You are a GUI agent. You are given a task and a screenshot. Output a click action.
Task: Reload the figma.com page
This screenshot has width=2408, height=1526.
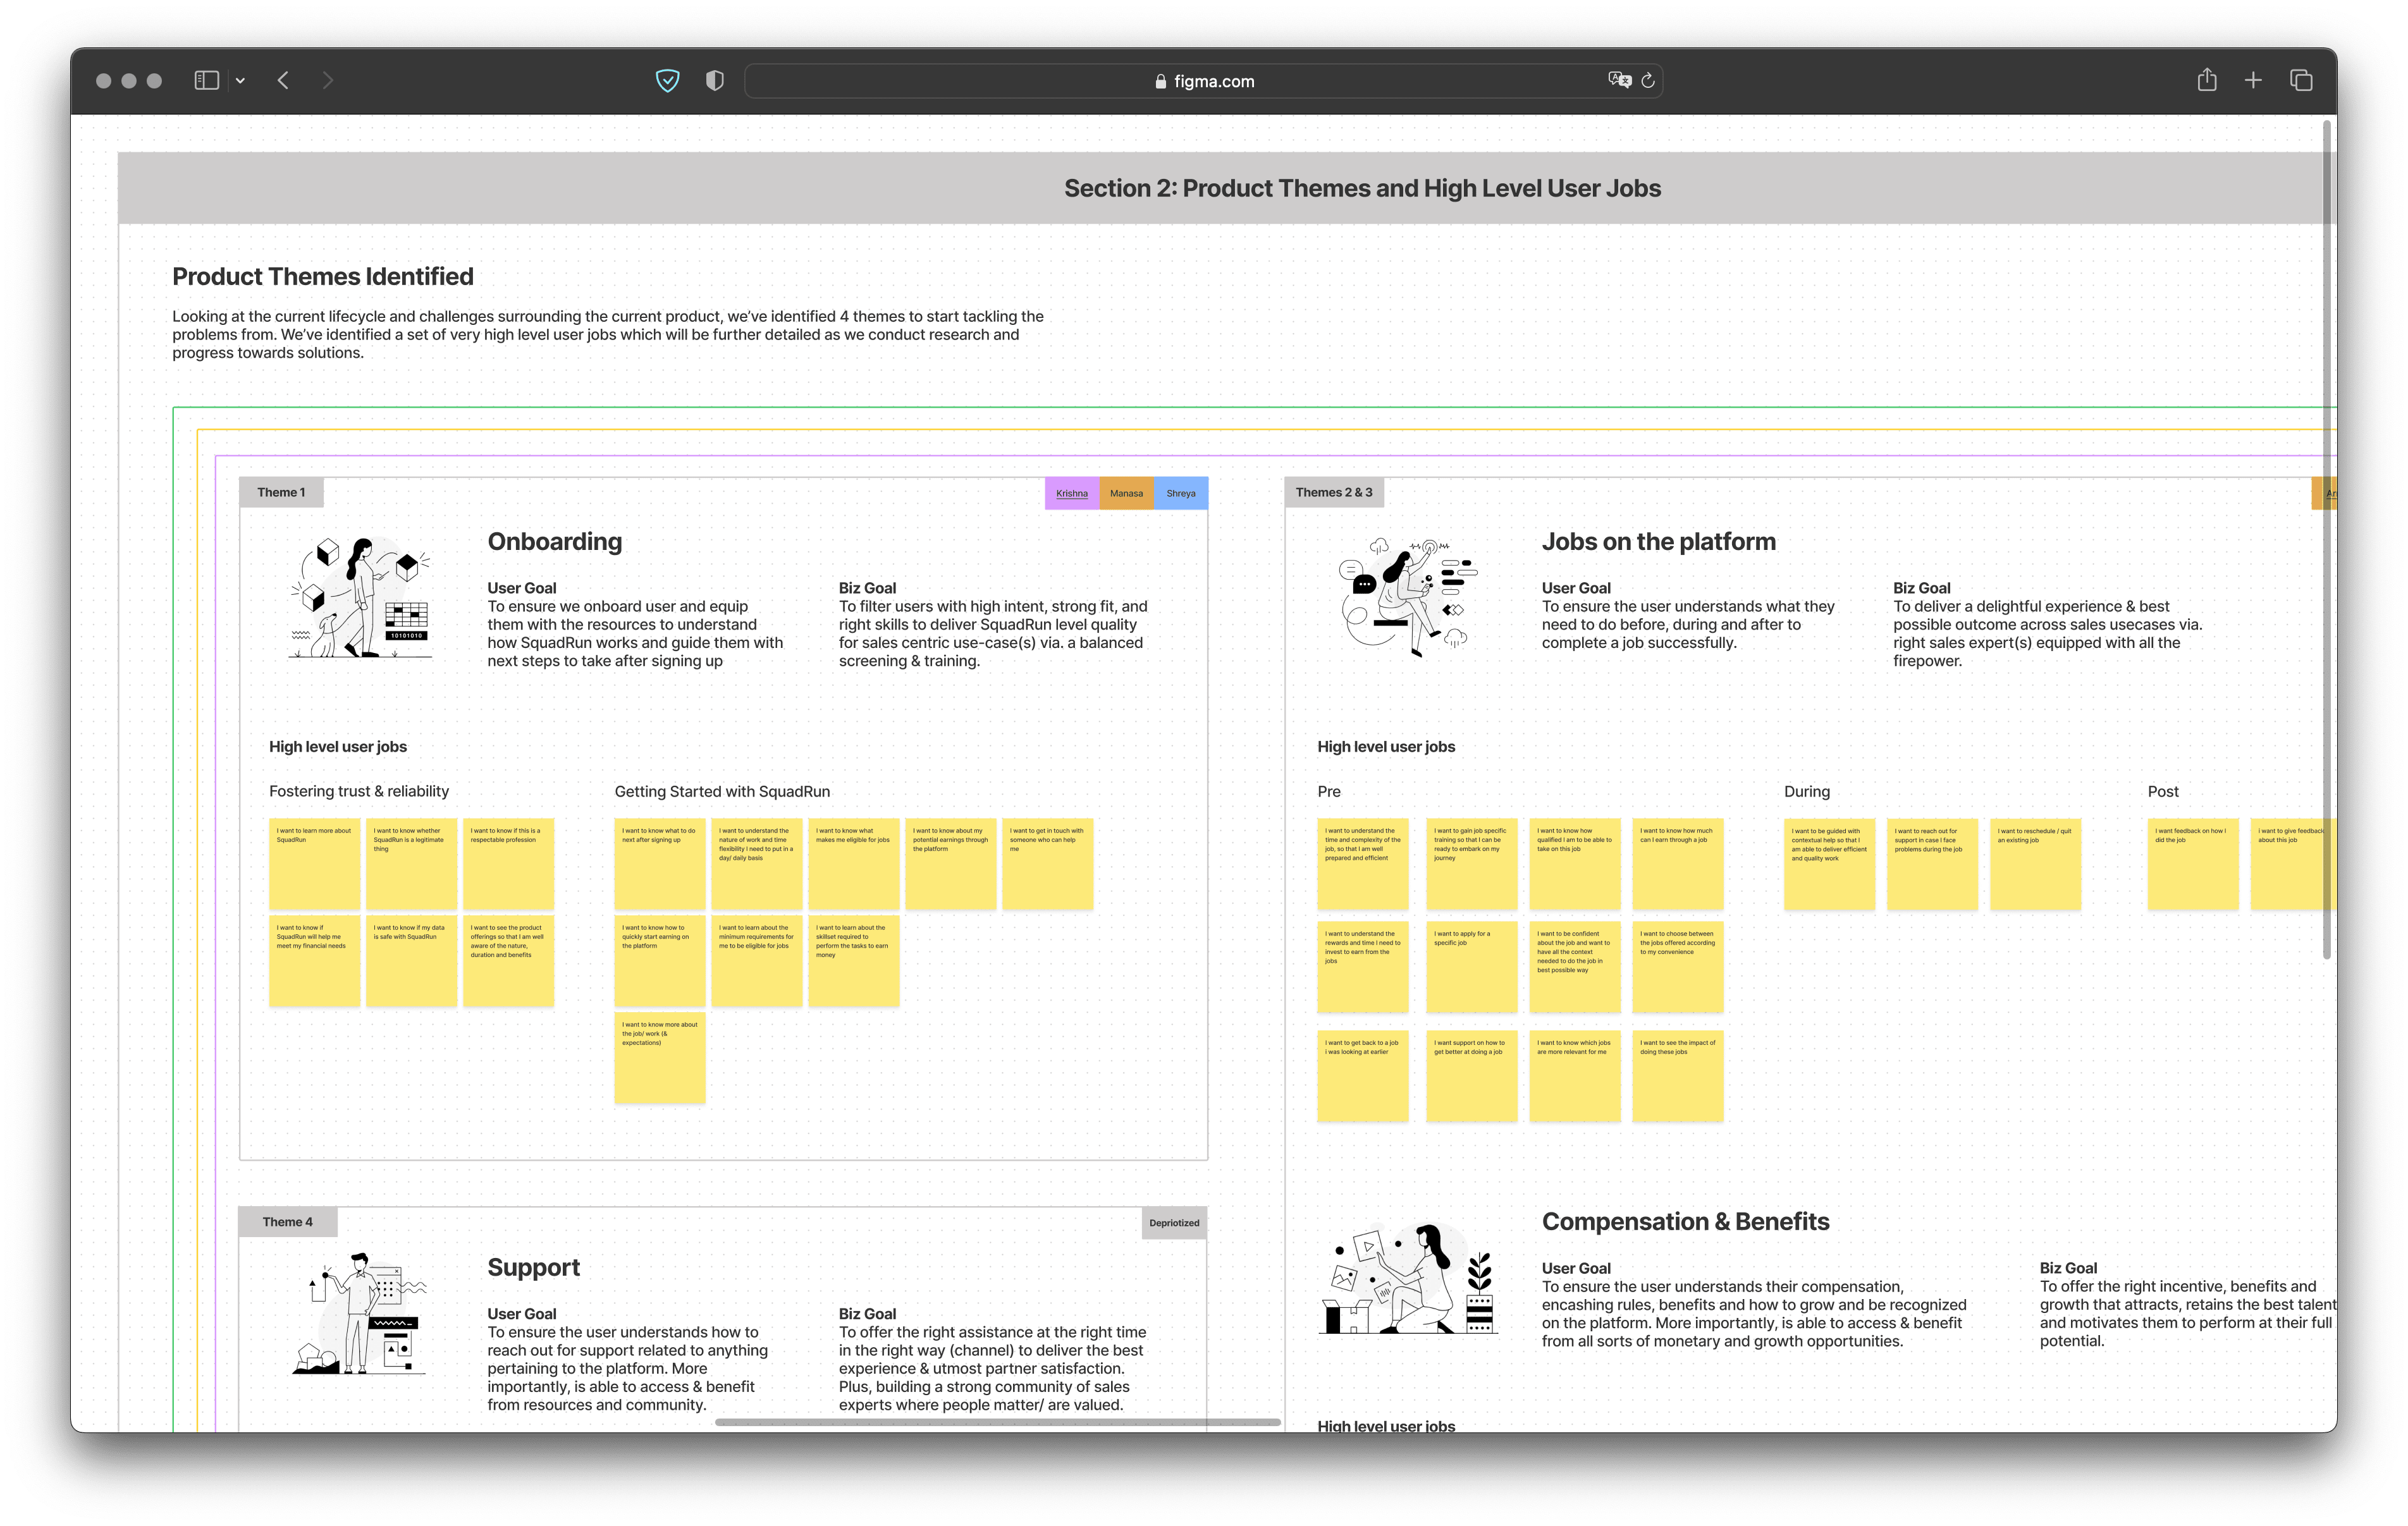tap(1648, 80)
